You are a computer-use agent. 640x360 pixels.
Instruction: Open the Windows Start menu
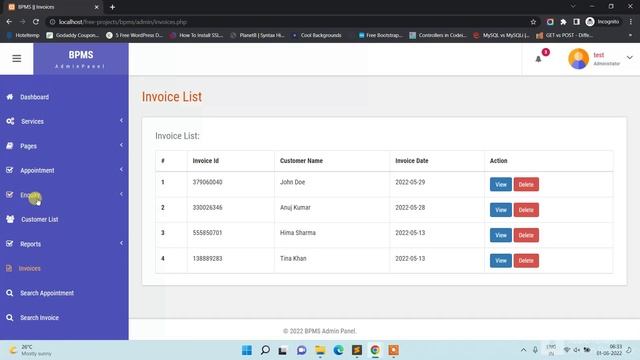247,350
